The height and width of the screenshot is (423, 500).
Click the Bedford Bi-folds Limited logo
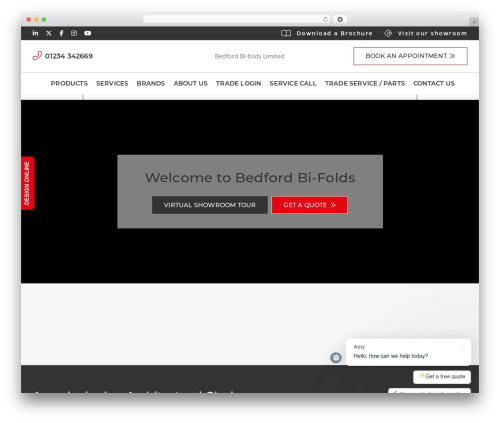249,56
